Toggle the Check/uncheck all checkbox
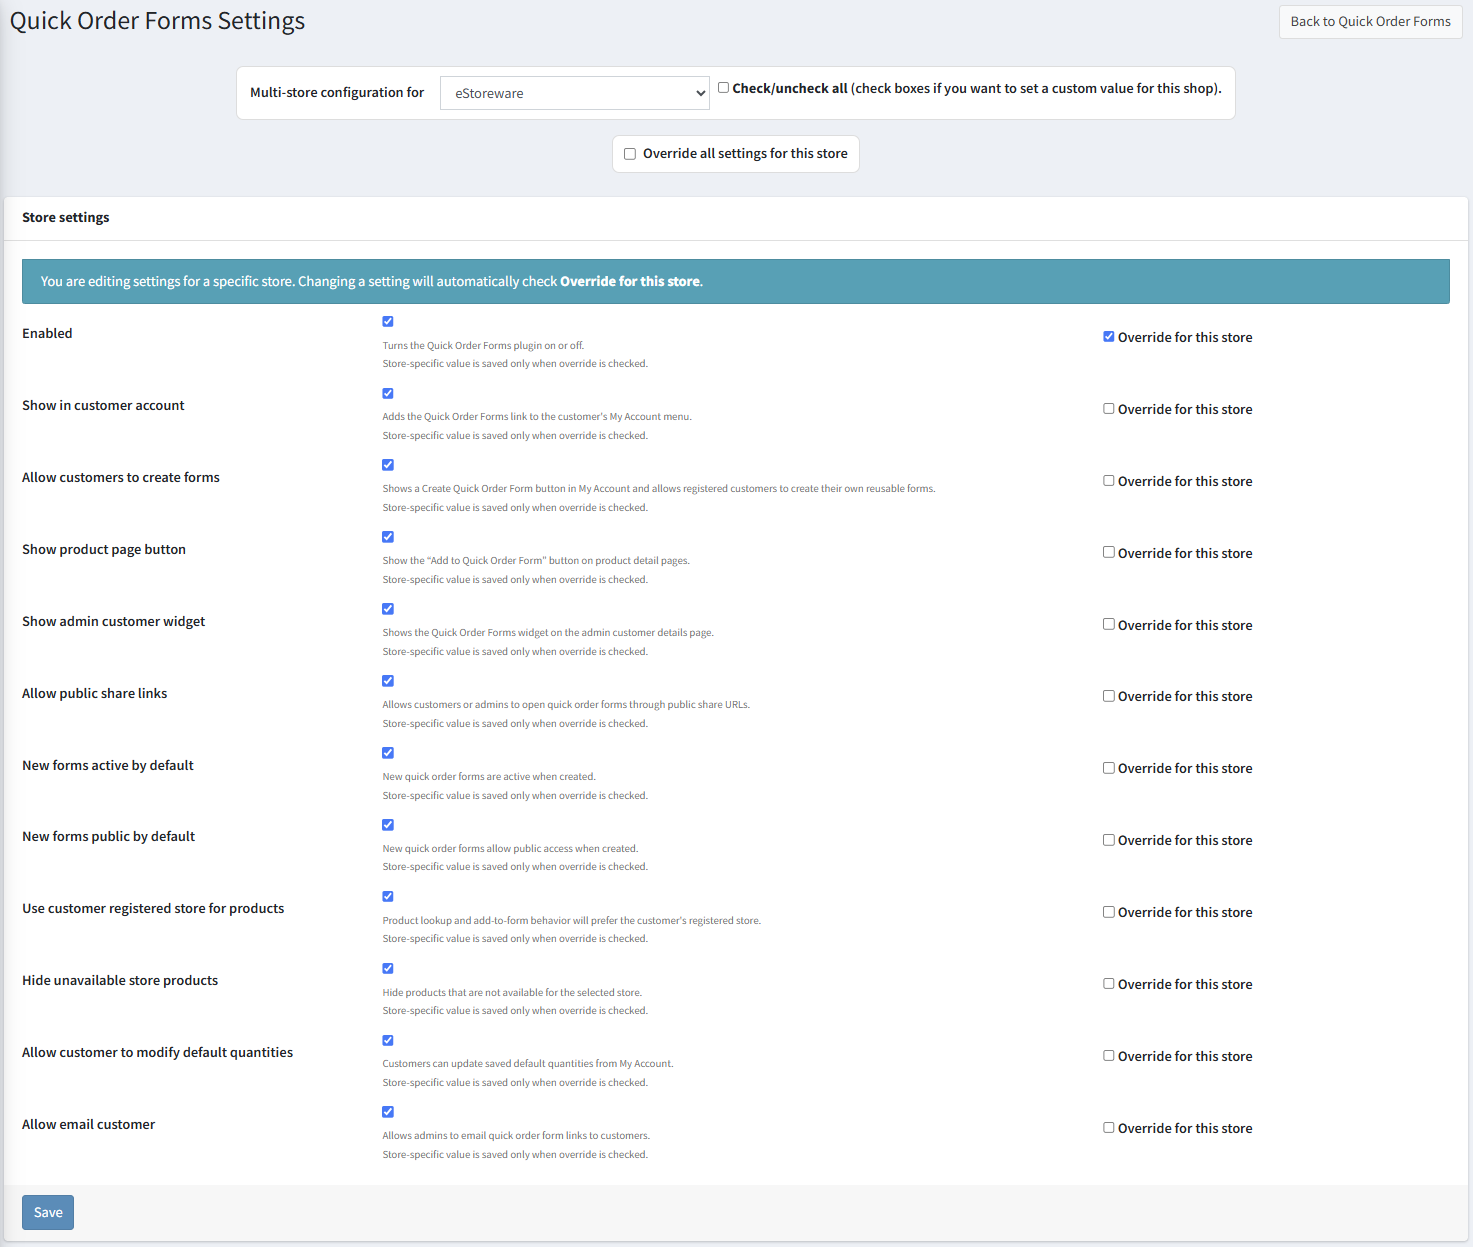 click(x=723, y=88)
